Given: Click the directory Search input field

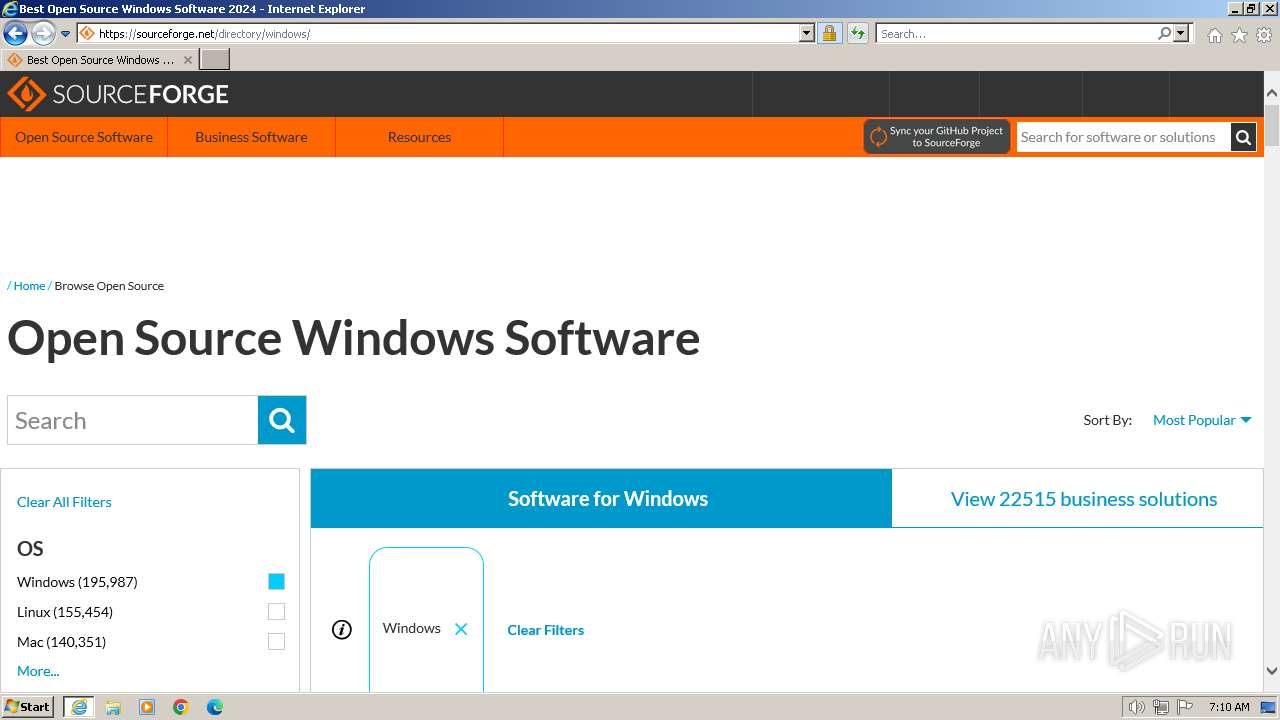Looking at the screenshot, I should click(133, 420).
